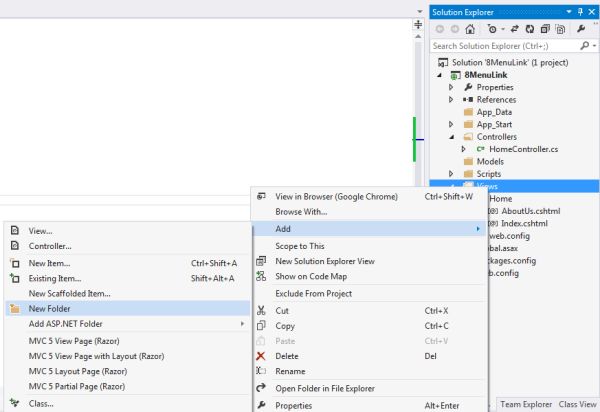
Task: Choose New Folder in the Add submenu
Action: [x=127, y=309]
